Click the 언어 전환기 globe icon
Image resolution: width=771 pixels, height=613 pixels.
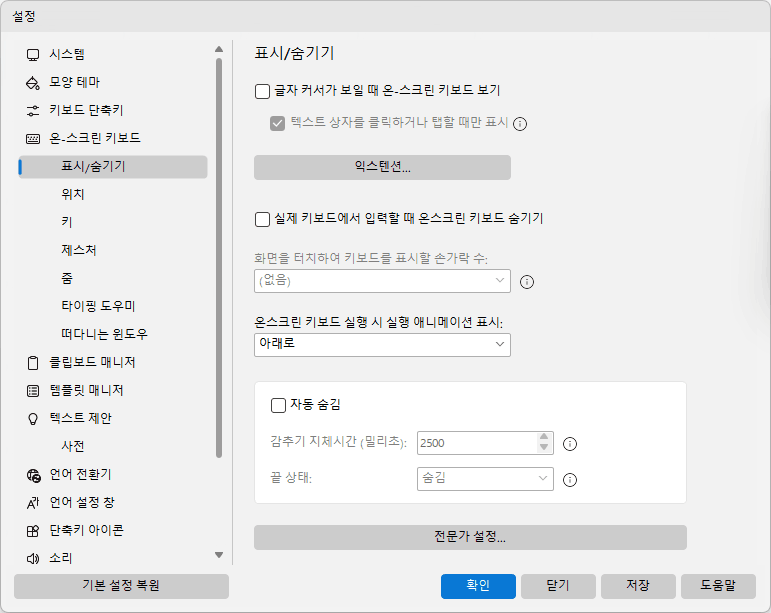(33, 475)
